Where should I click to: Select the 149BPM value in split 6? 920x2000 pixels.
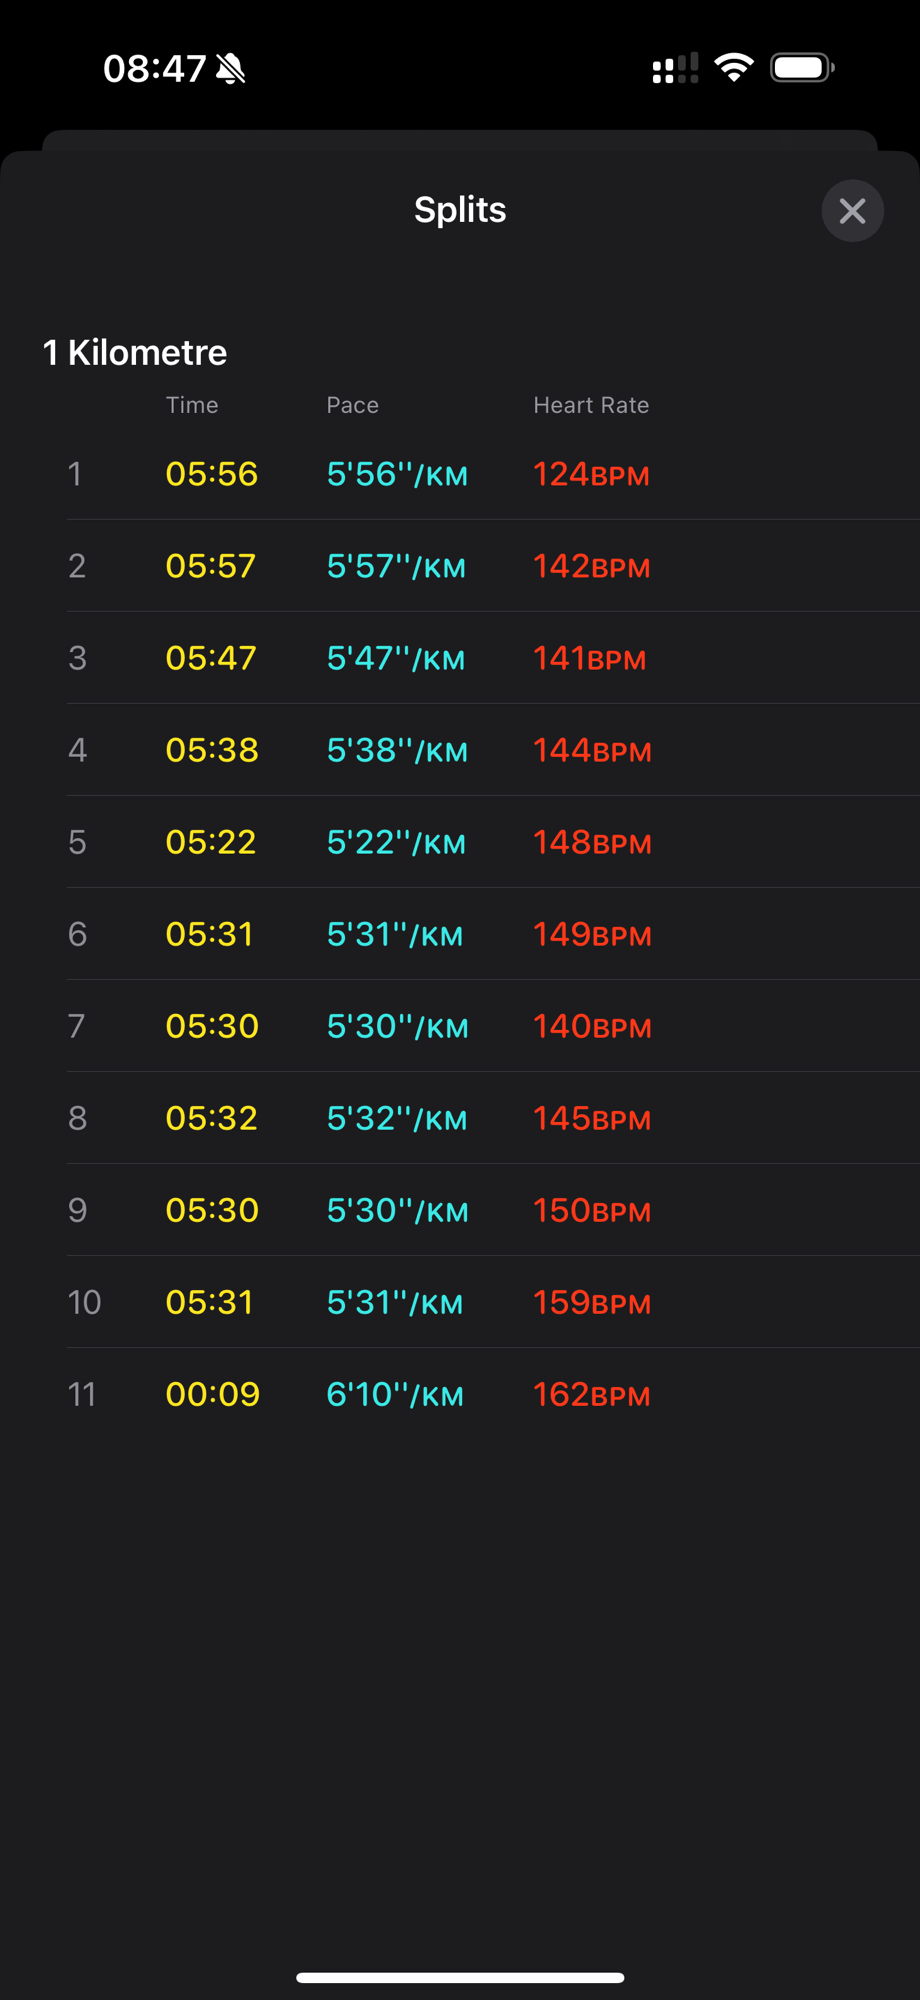(592, 935)
